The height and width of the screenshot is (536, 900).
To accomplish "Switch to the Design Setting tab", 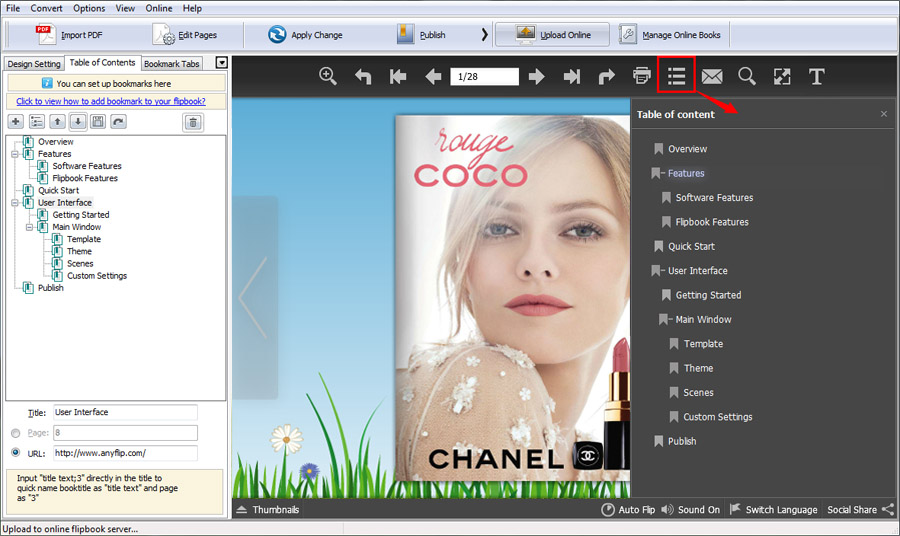I will [x=34, y=64].
